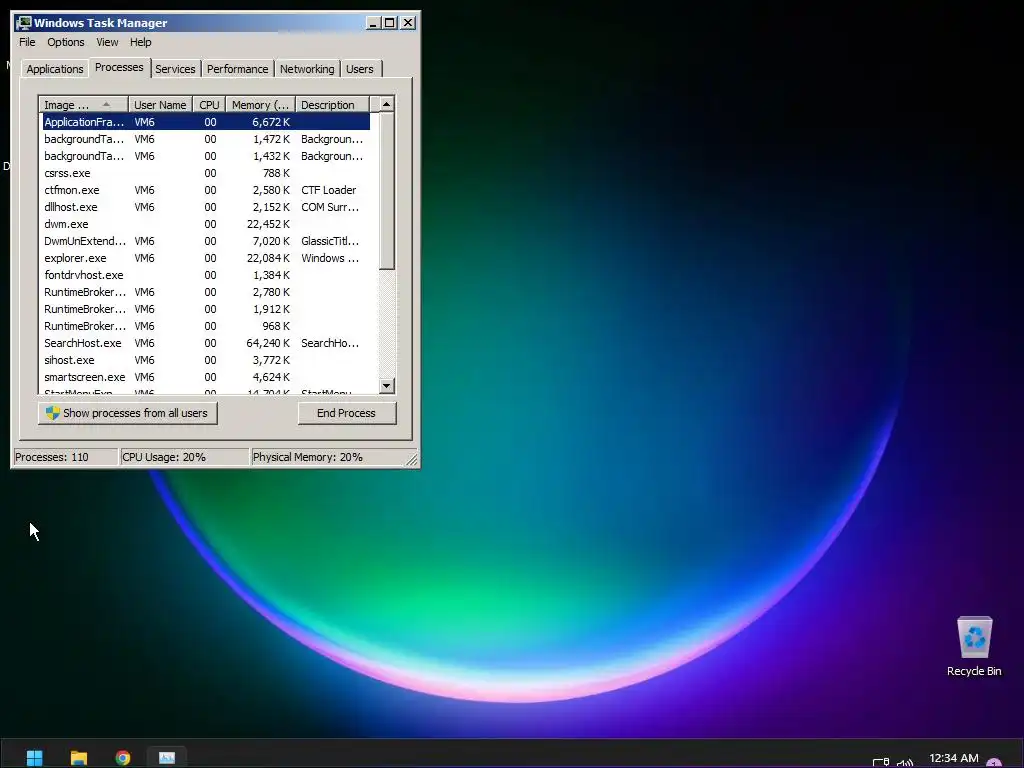1024x768 pixels.
Task: Select the DwmUnExtend... process
Action: 206,241
